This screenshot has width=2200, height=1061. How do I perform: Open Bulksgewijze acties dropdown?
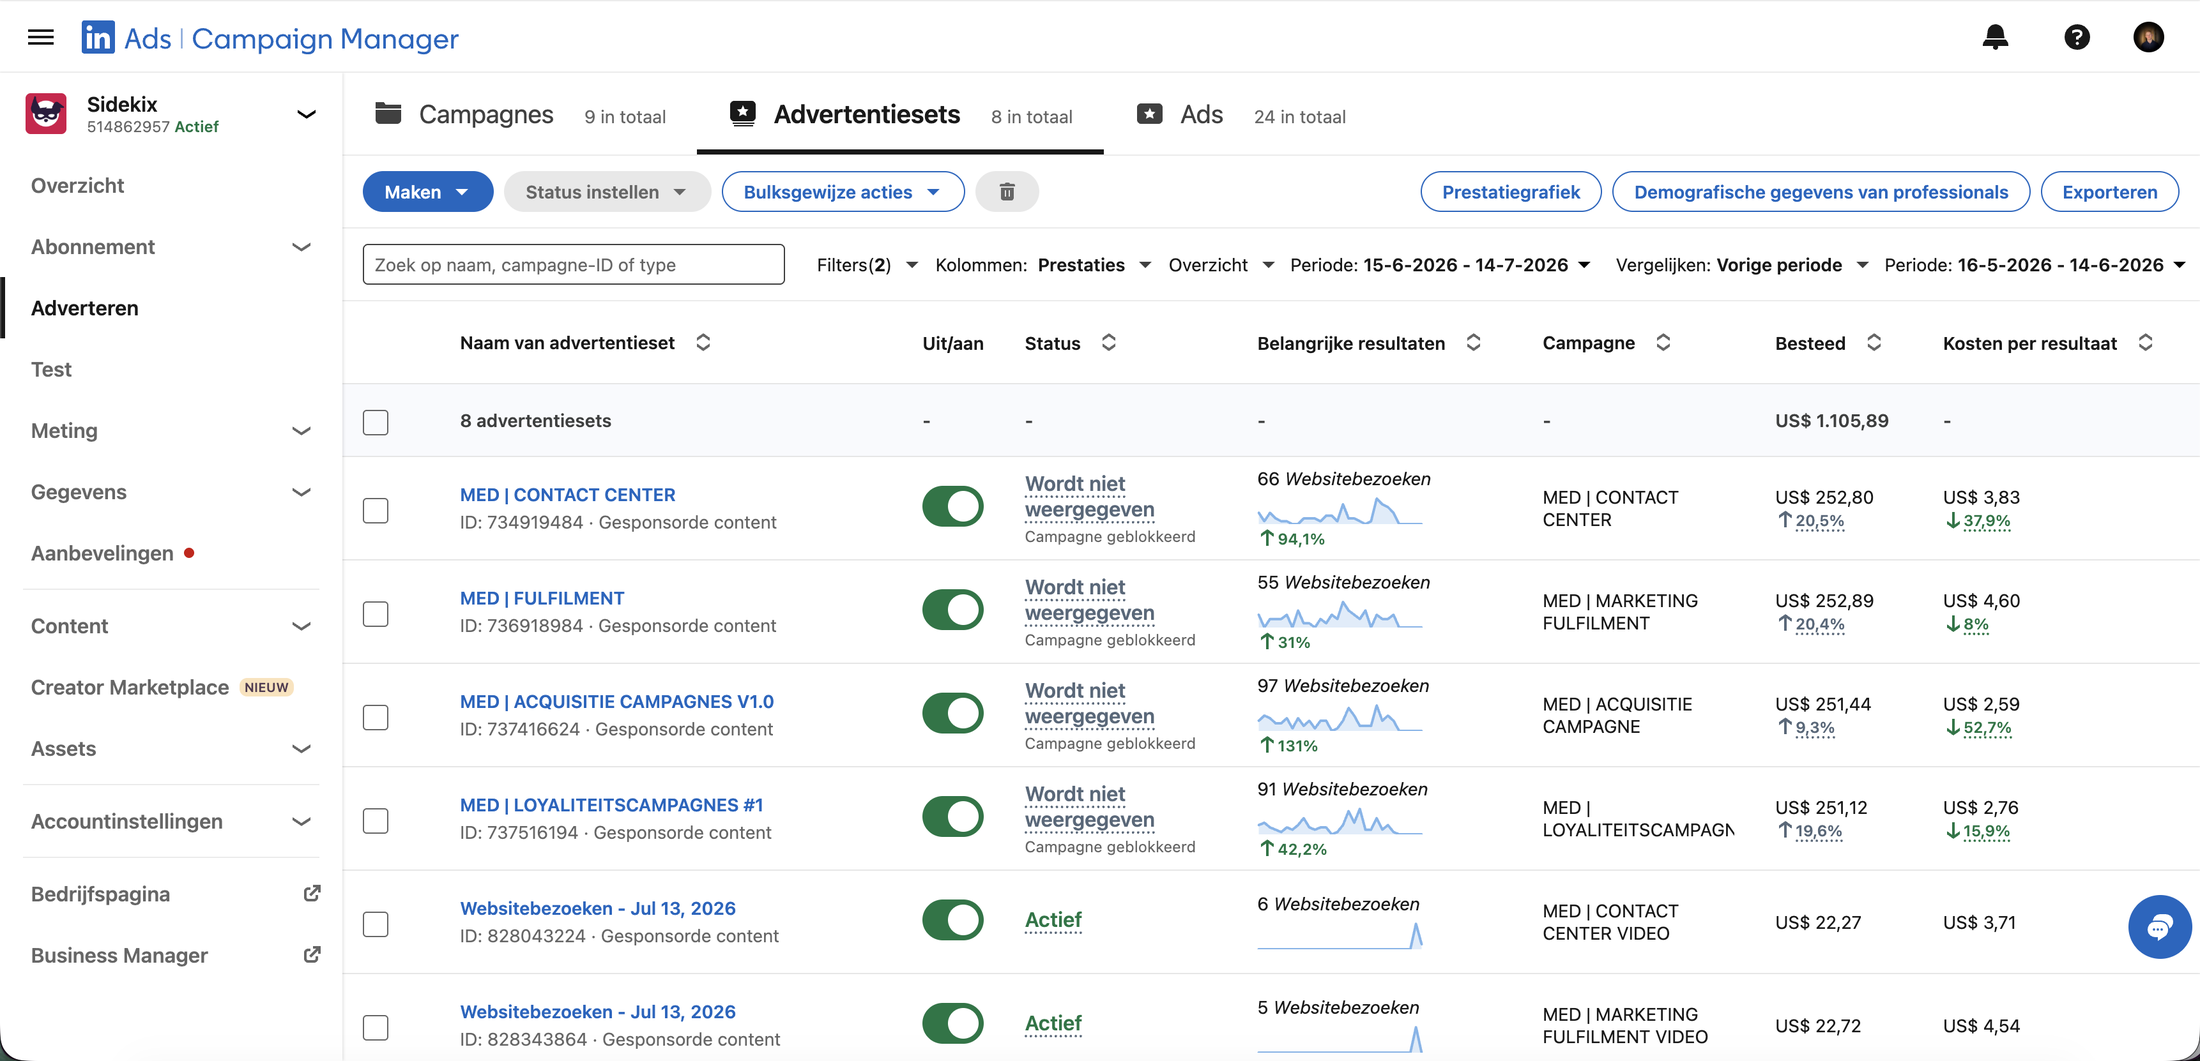843,192
